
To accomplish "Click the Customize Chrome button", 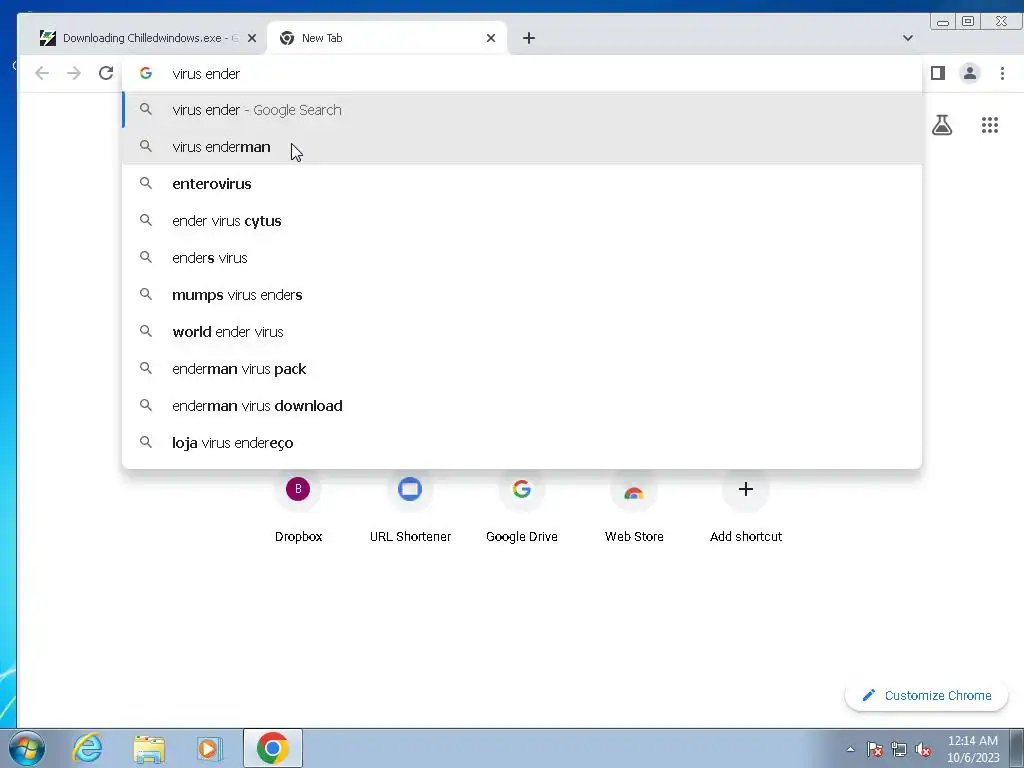I will [926, 696].
